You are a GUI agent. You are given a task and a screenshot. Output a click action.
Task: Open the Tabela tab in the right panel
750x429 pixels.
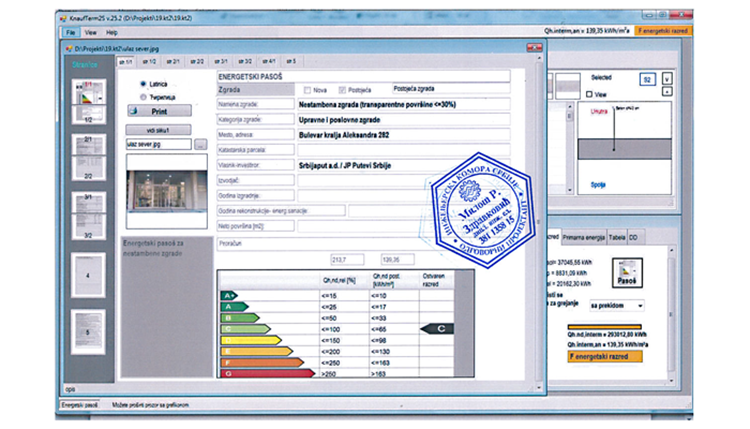[617, 237]
